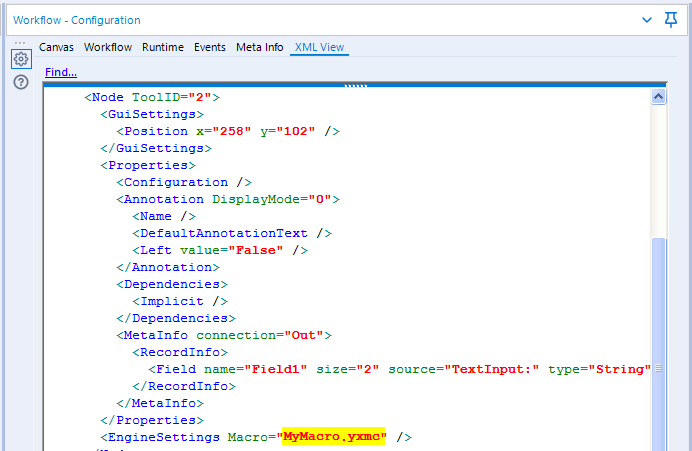The image size is (692, 451).
Task: Open the configuration gear icon
Action: [21, 59]
